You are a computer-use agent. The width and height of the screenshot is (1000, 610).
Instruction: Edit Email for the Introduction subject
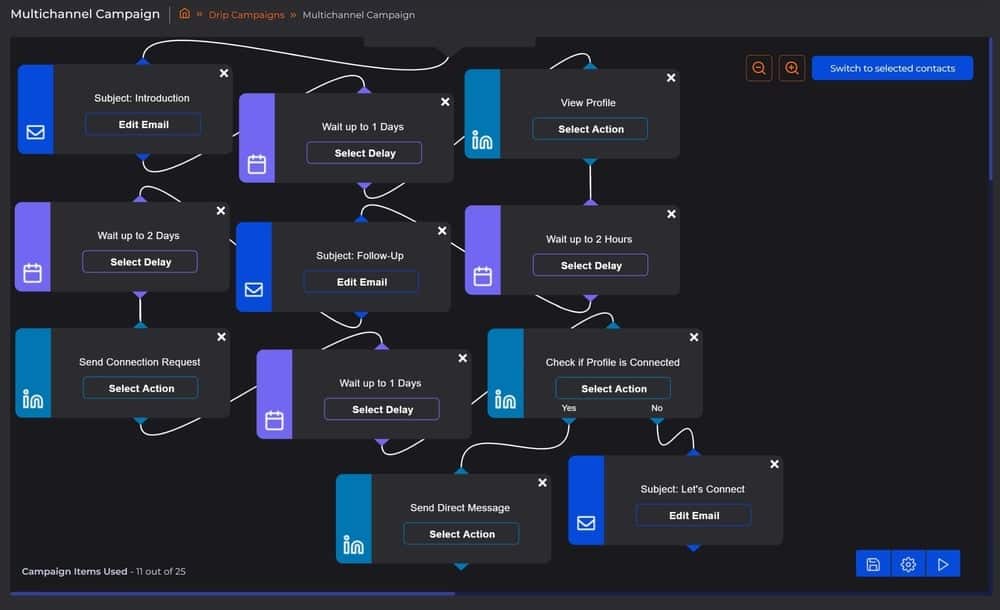143,124
